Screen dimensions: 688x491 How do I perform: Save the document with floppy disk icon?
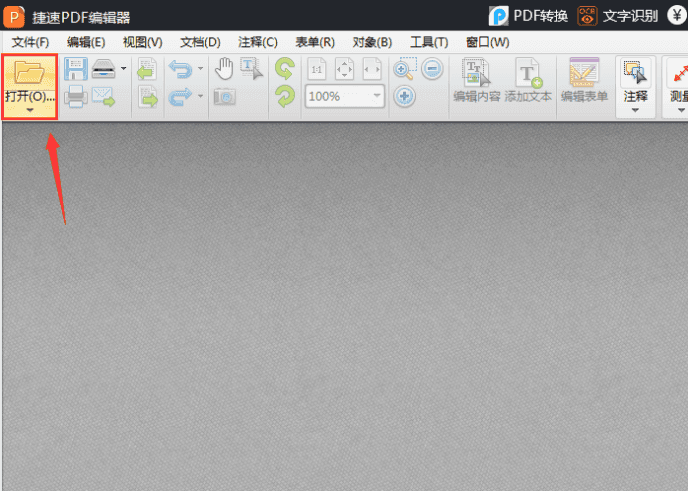click(x=75, y=69)
